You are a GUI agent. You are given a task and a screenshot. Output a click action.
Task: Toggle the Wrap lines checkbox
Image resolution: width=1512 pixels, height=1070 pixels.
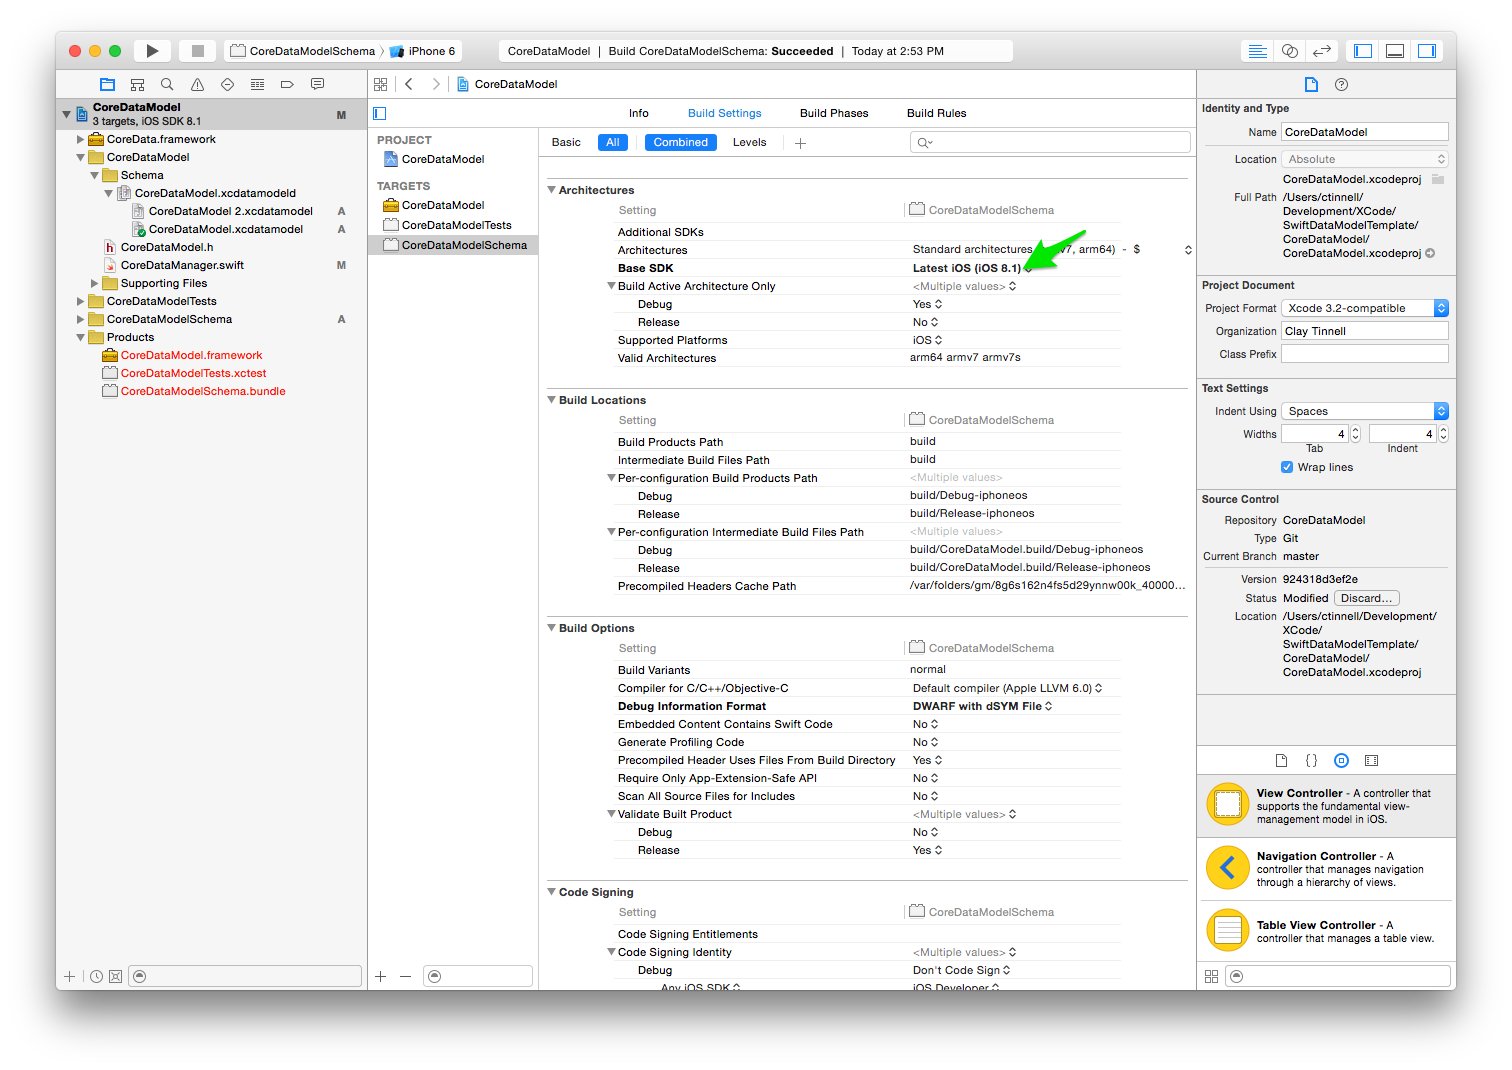(1287, 467)
